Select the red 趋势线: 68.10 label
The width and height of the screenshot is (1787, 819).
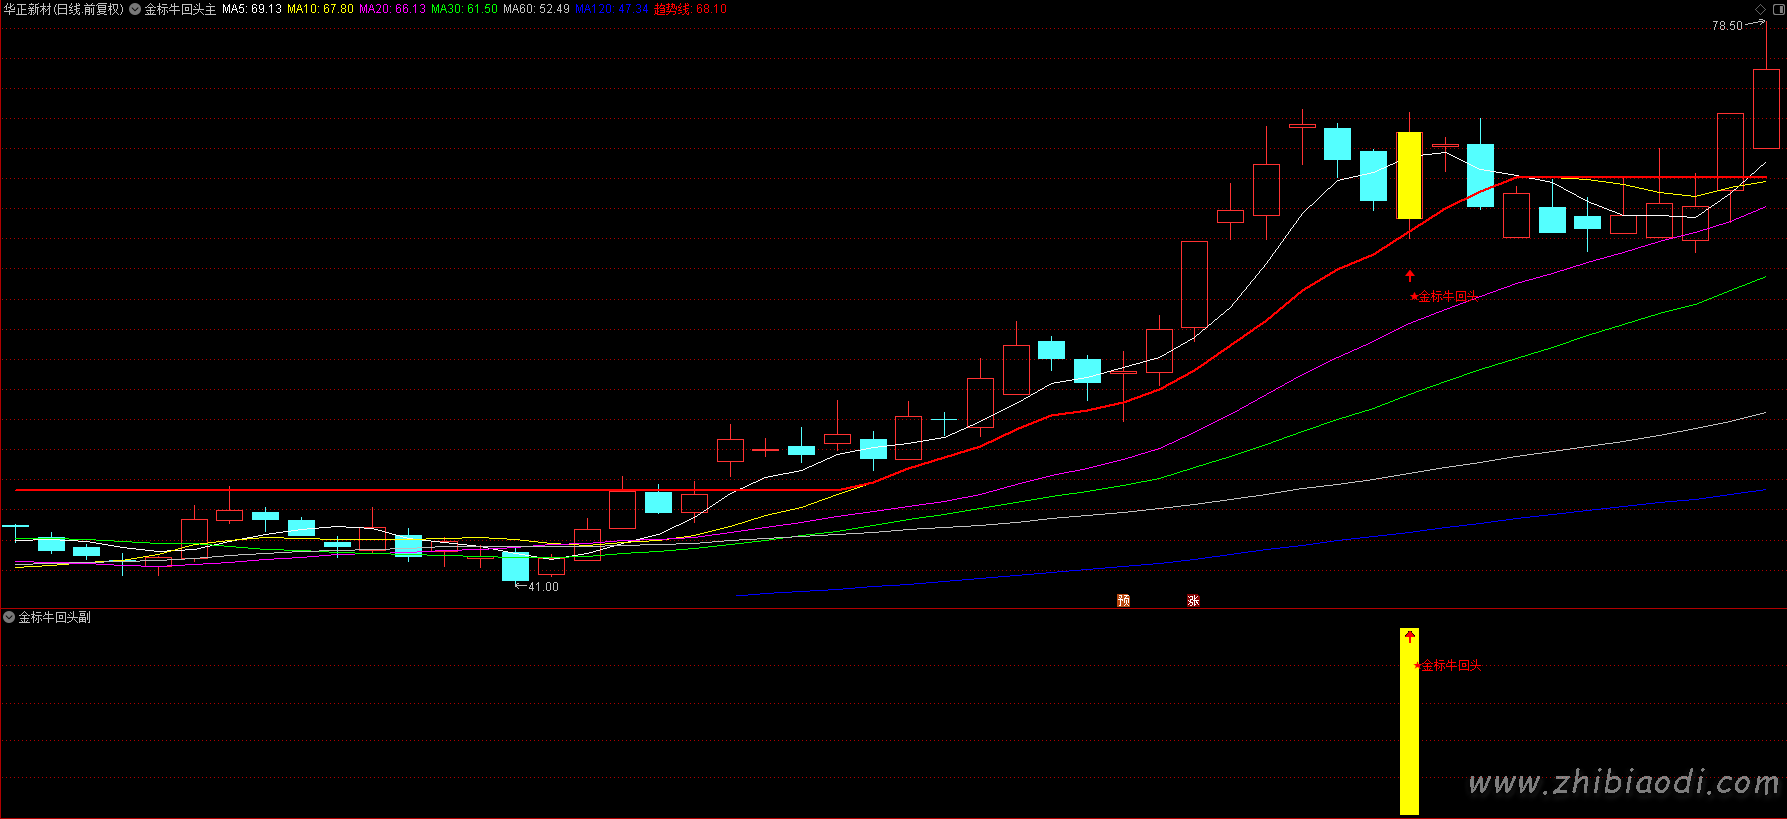[690, 9]
